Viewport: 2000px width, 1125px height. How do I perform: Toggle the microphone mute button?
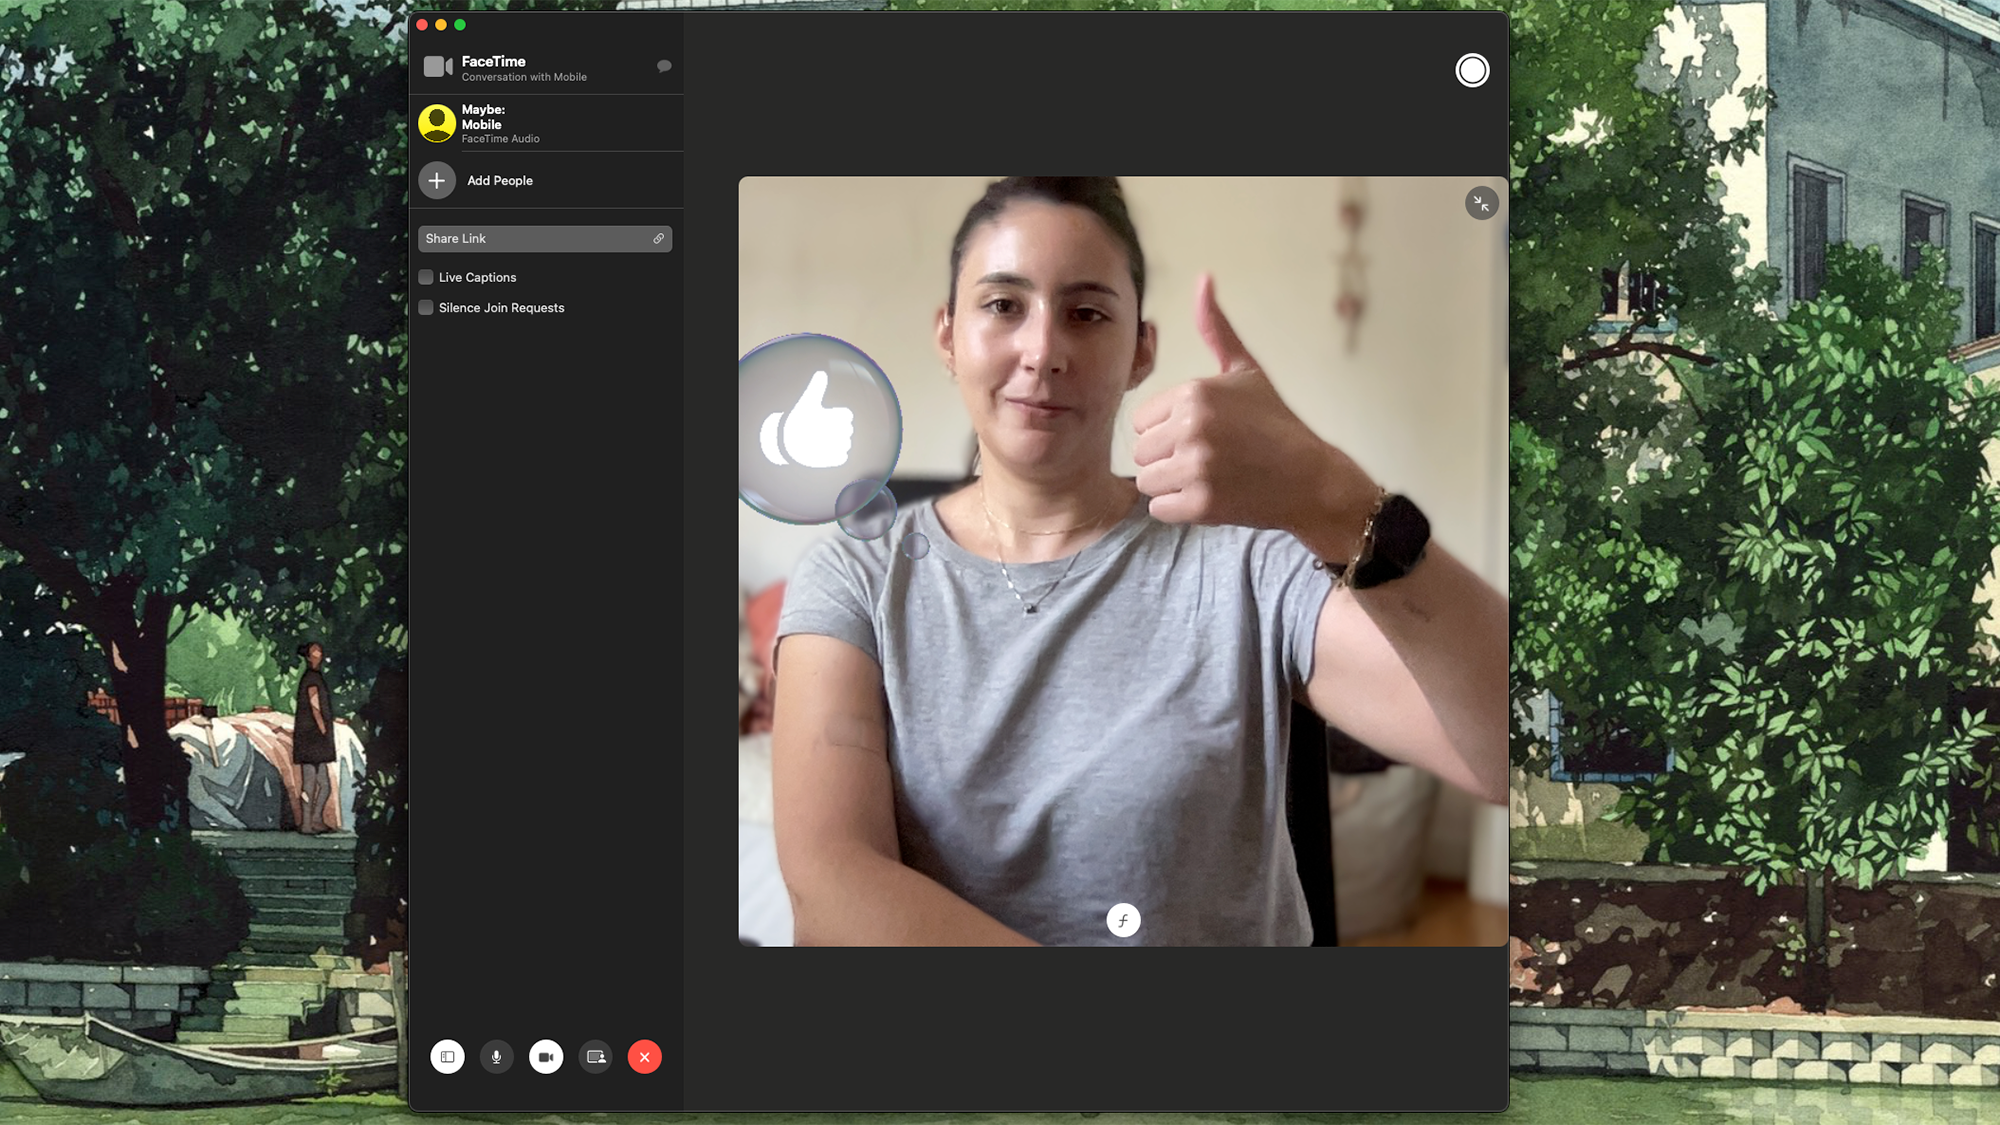pos(495,1056)
